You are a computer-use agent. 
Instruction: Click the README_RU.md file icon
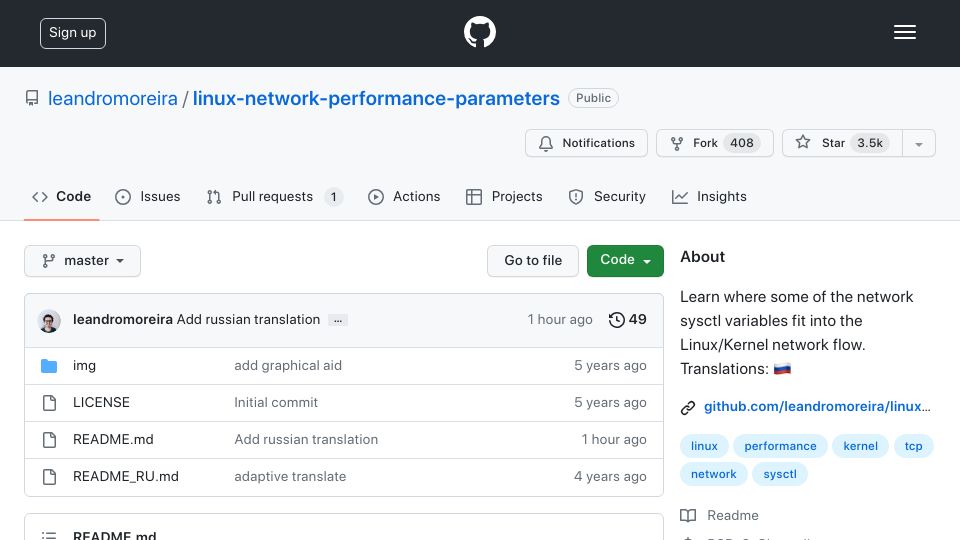pos(49,477)
